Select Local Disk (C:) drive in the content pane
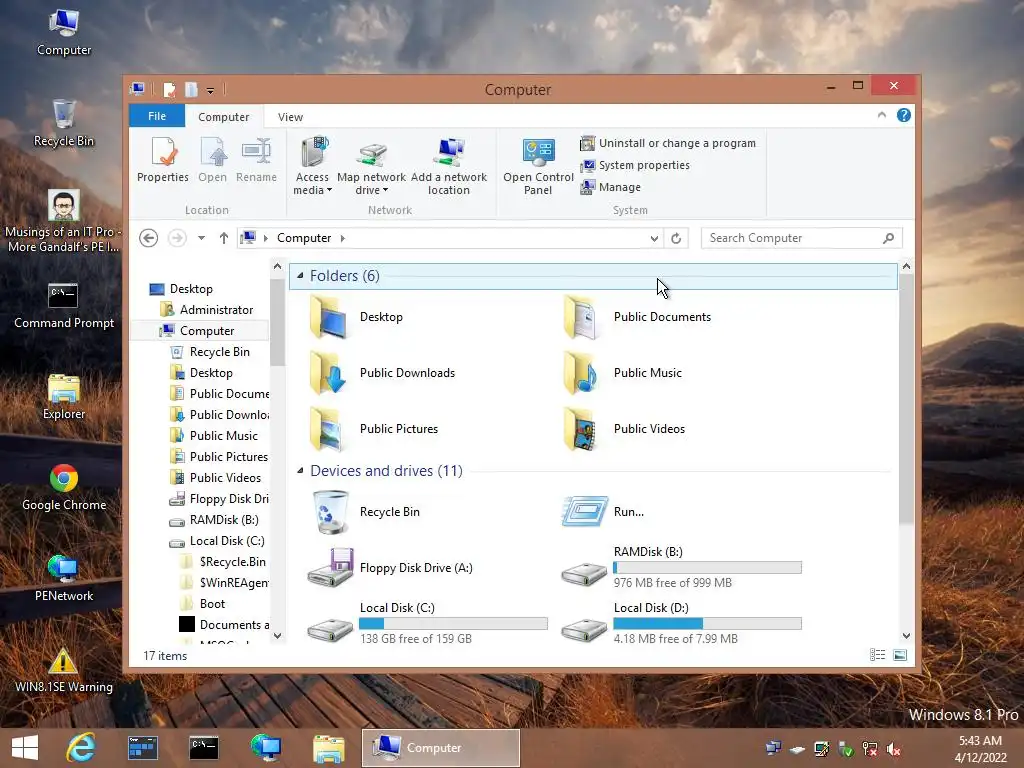 428,624
